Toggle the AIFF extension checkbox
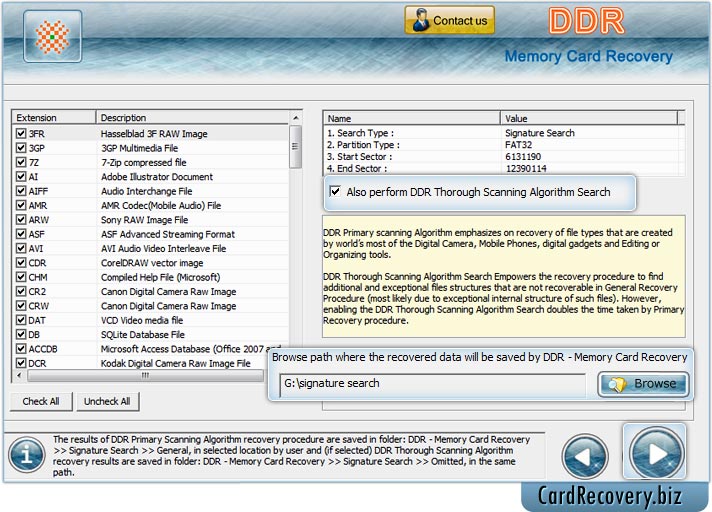 tap(21, 191)
